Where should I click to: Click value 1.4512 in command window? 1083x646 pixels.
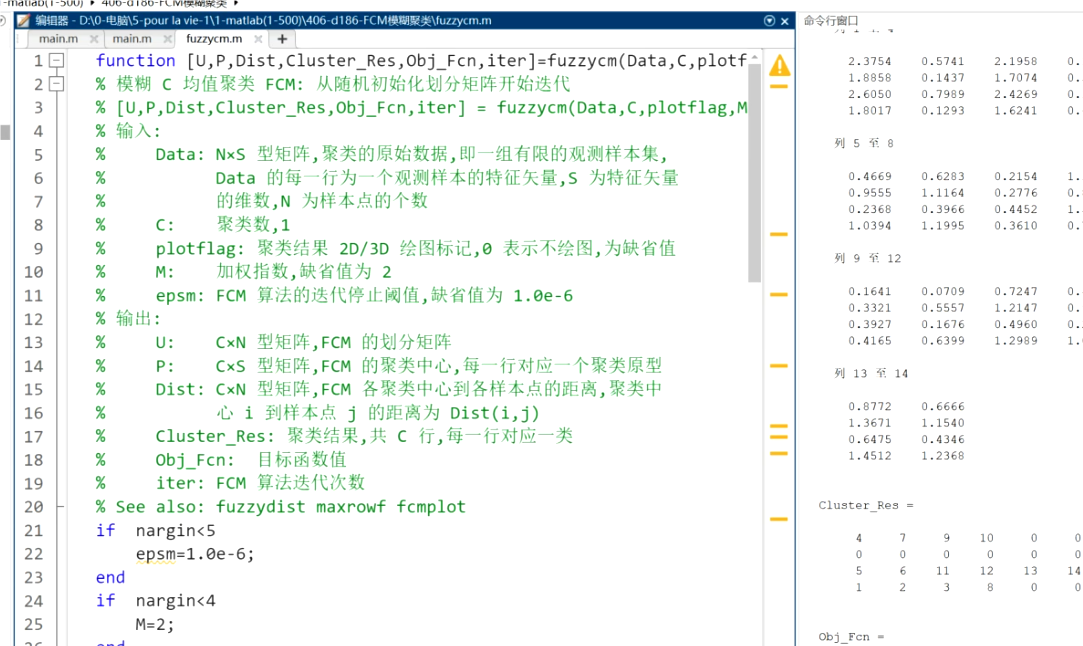point(870,456)
